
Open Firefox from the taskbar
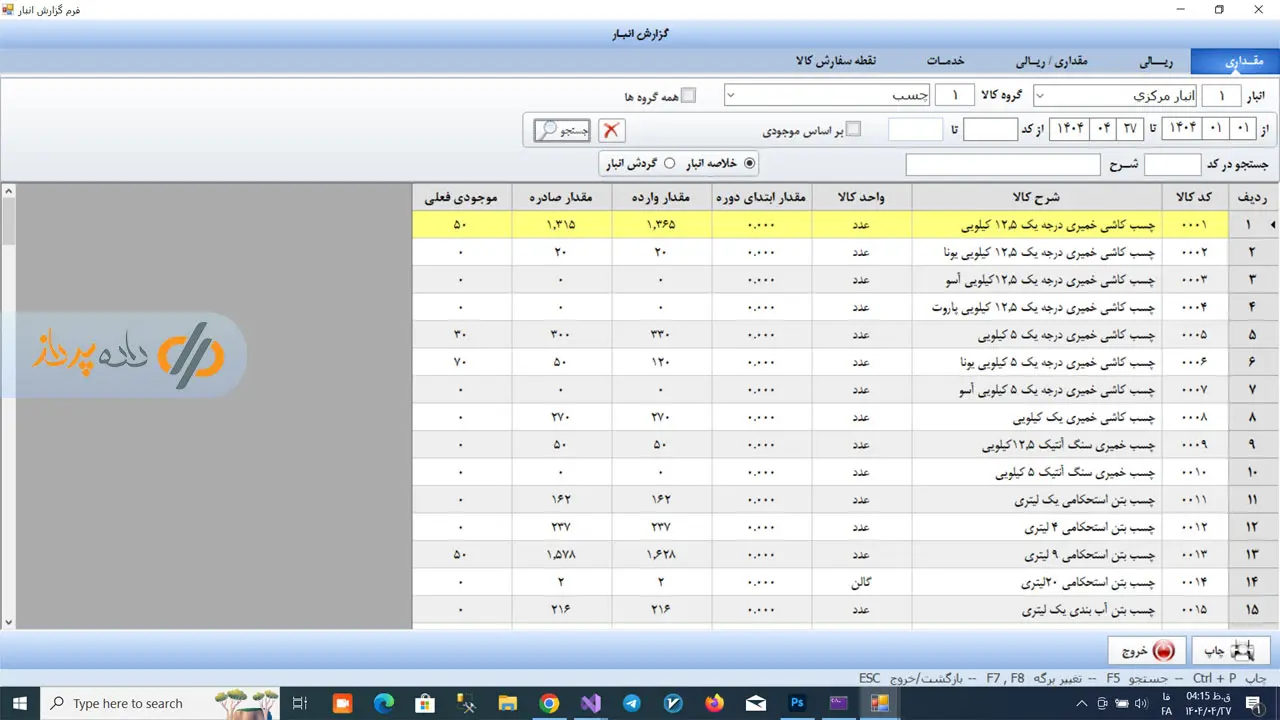pos(714,703)
